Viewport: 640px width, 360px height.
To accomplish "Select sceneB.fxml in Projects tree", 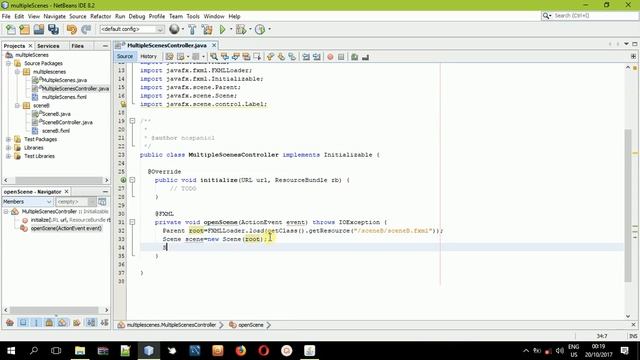I will (56, 131).
